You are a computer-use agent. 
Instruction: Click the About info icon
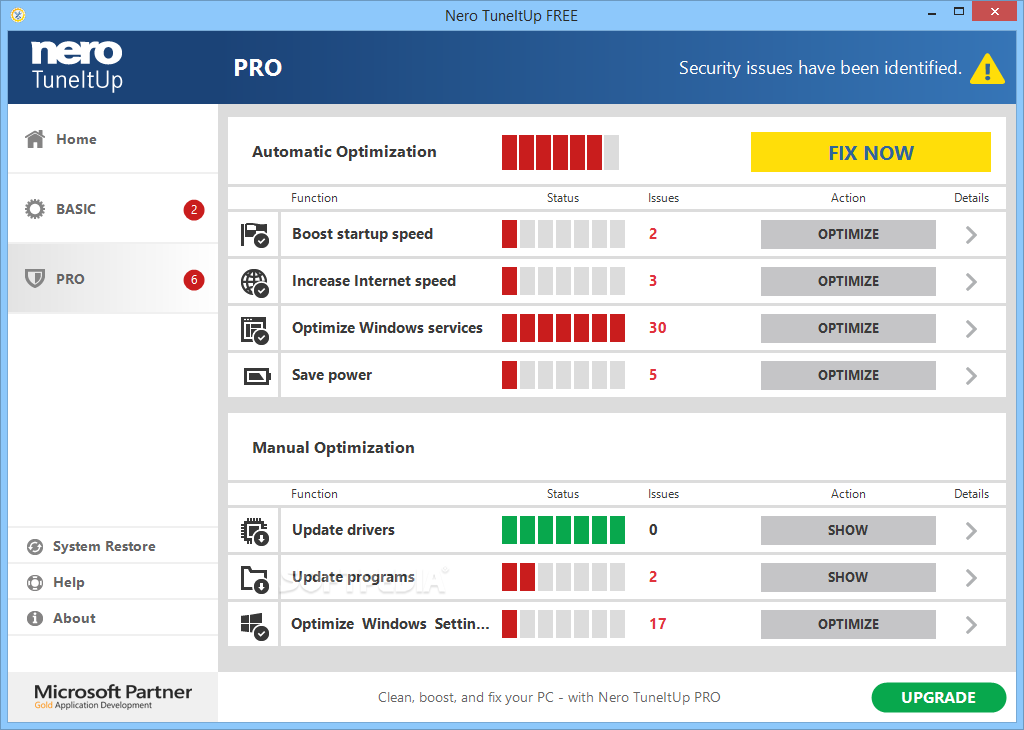coord(35,618)
